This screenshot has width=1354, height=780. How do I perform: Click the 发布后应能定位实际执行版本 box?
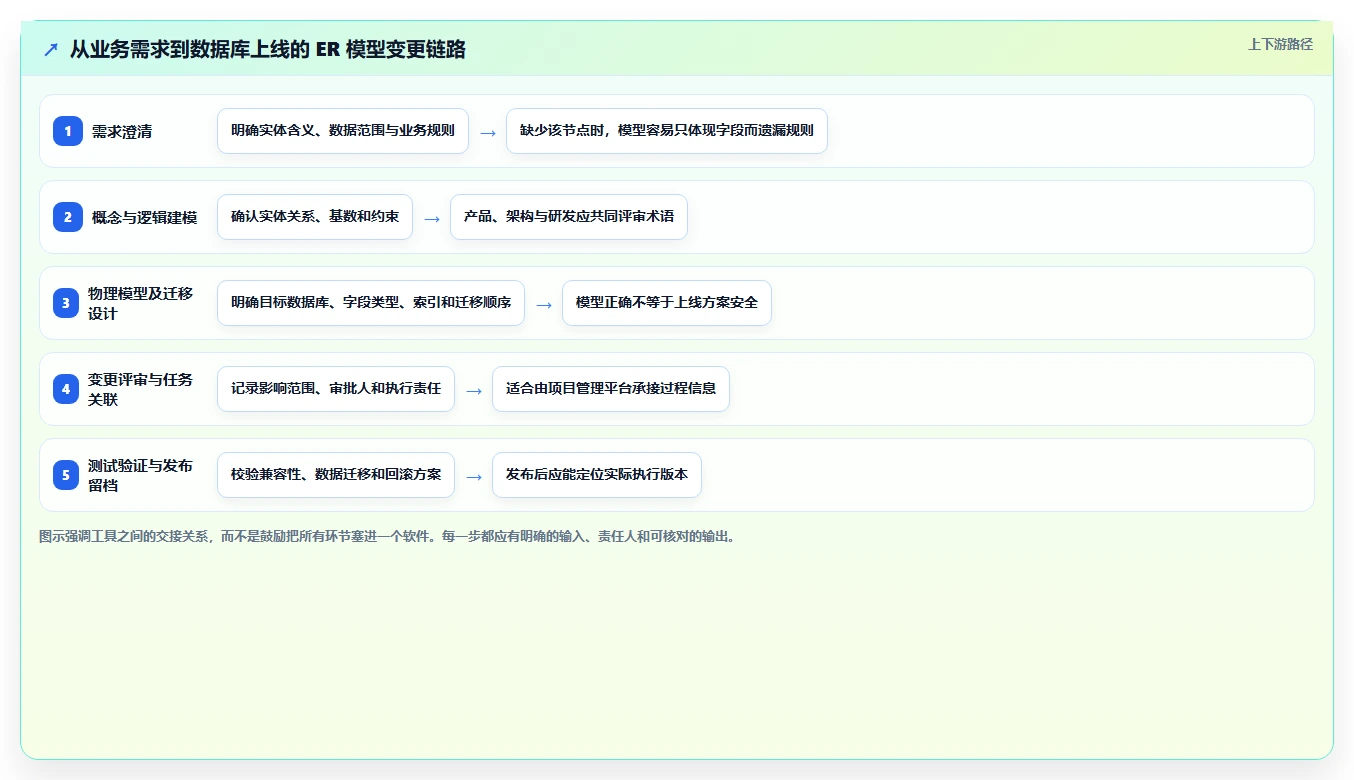pos(597,475)
